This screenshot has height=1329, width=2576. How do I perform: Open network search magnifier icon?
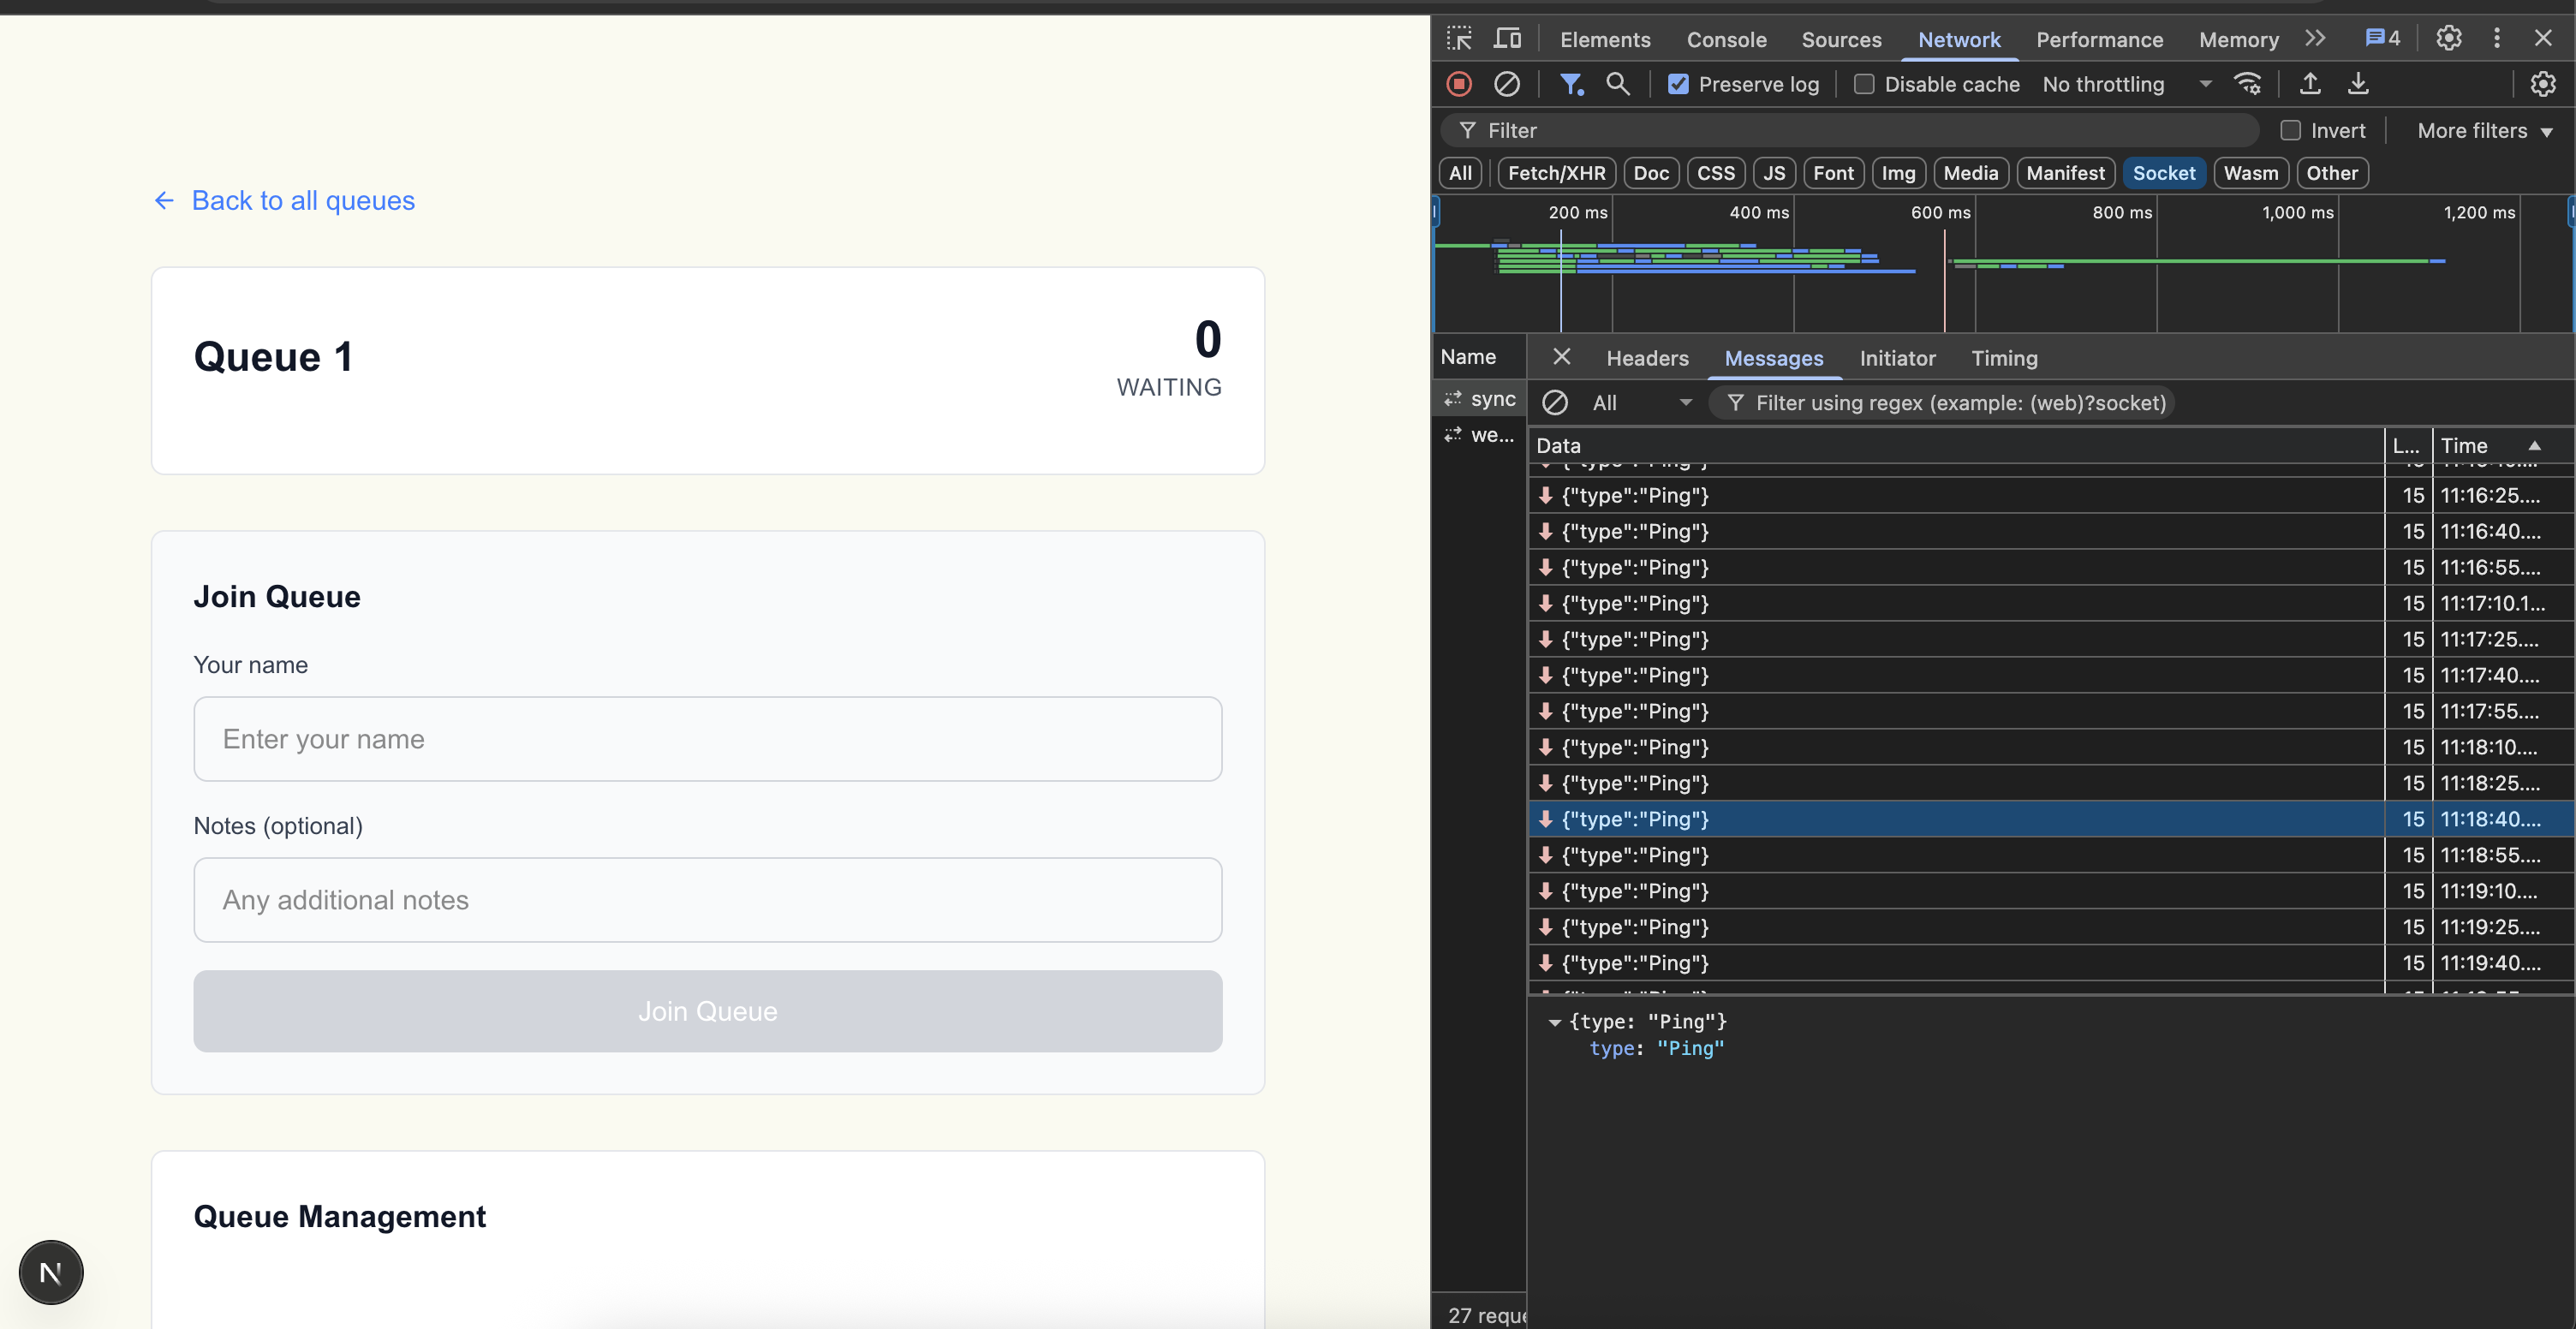[1618, 84]
